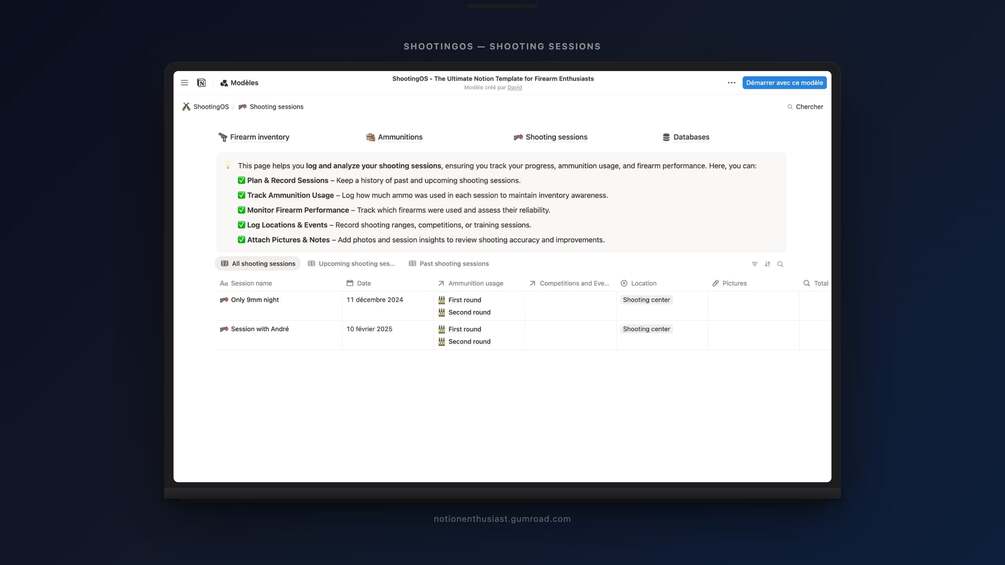The width and height of the screenshot is (1005, 565).
Task: Open Second round in Only 9mm night row
Action: [x=464, y=313]
